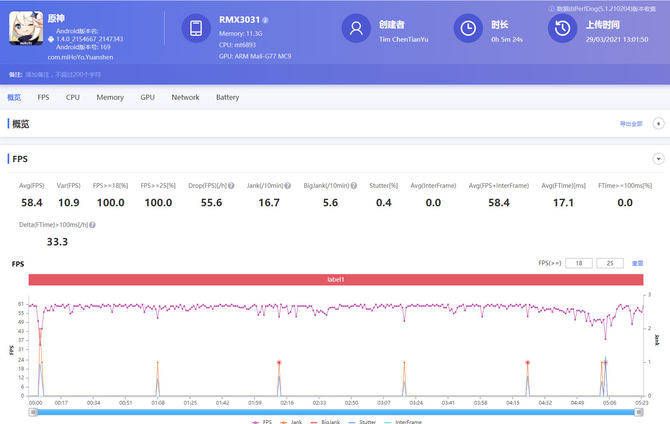Click the blue timeline range bar
Screen dimensions: 670x424
[336, 412]
